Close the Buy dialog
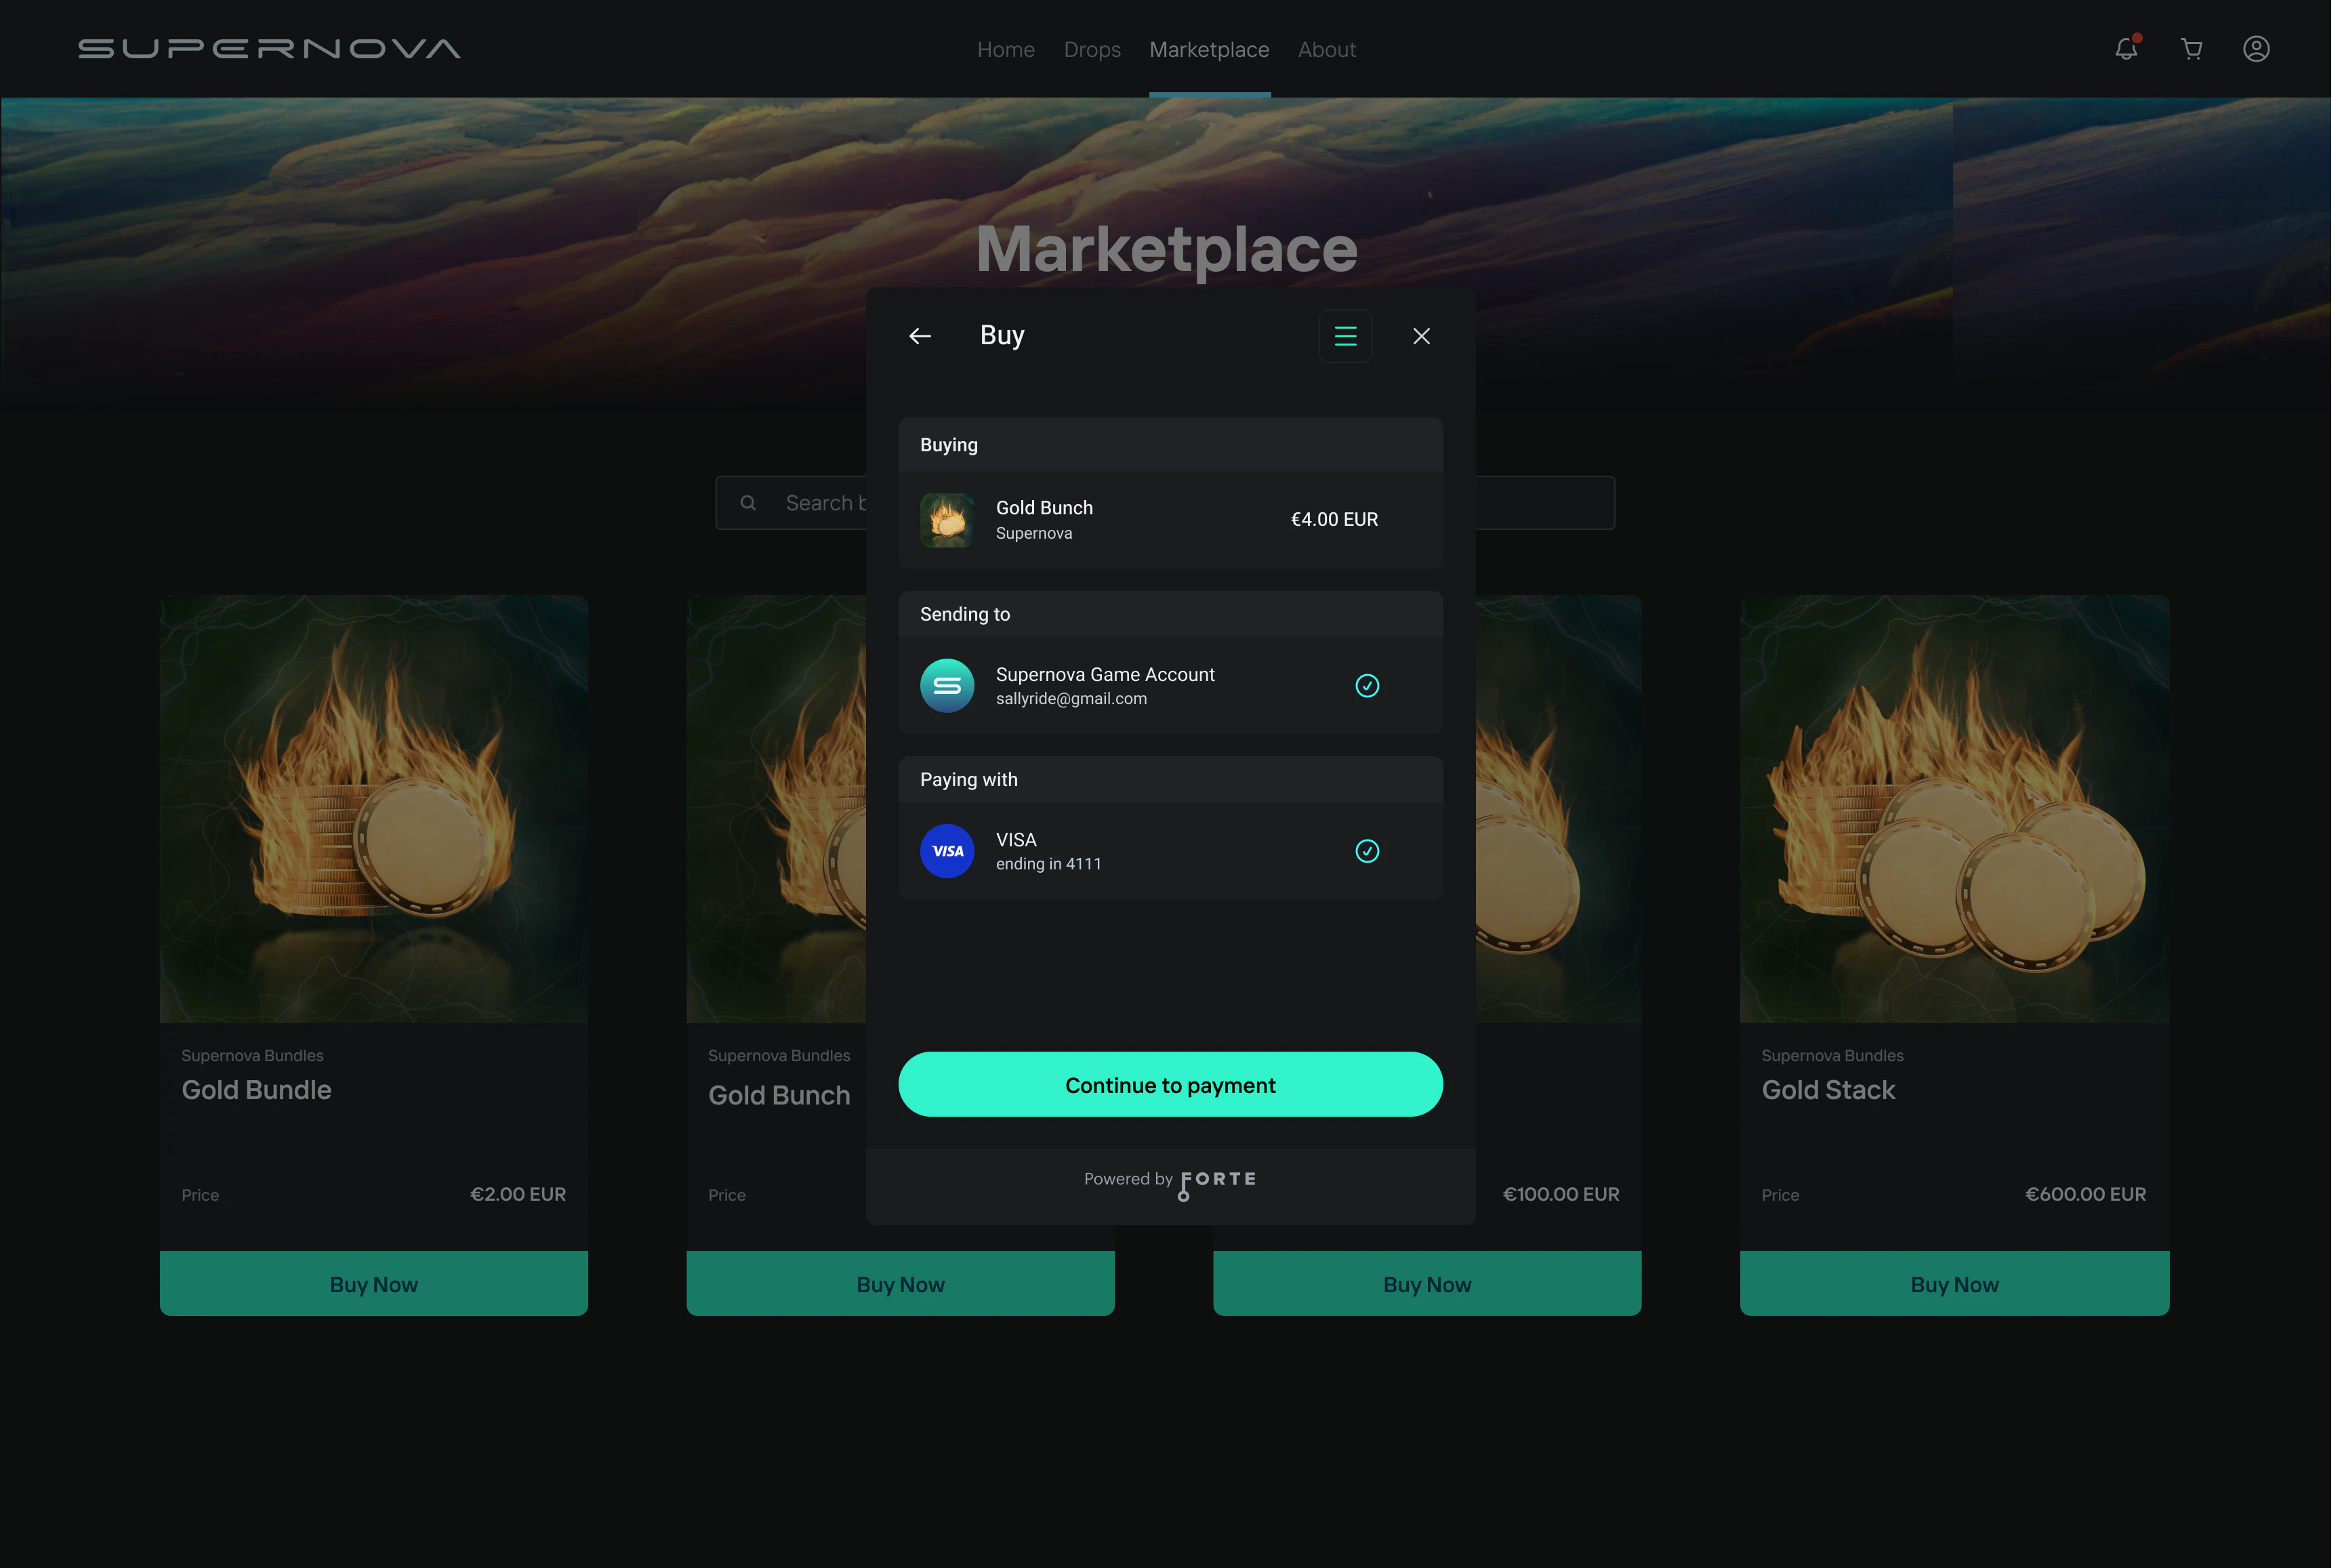Screen dimensions: 2342x1568 point(1421,336)
